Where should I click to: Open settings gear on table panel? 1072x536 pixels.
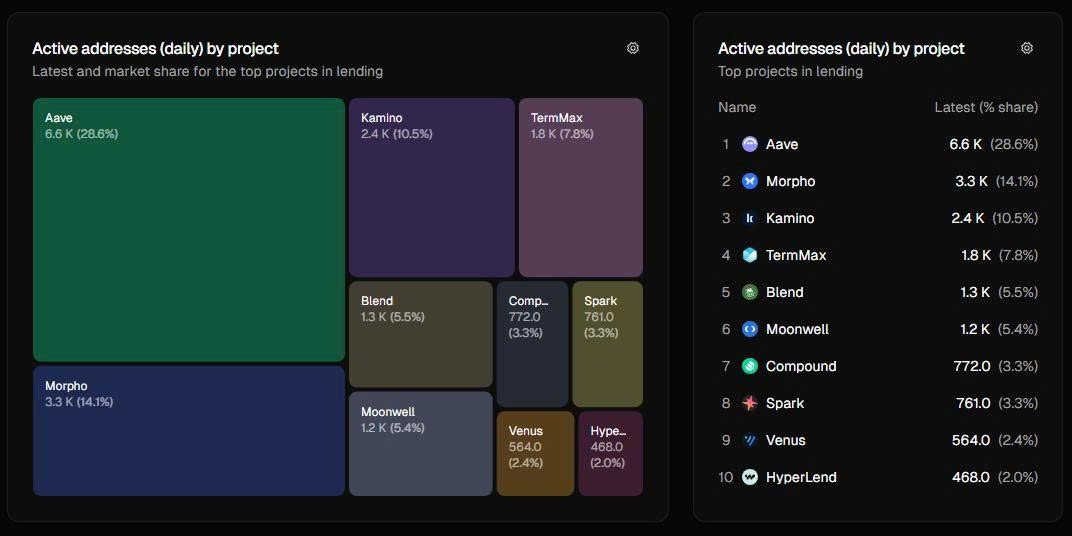1026,48
